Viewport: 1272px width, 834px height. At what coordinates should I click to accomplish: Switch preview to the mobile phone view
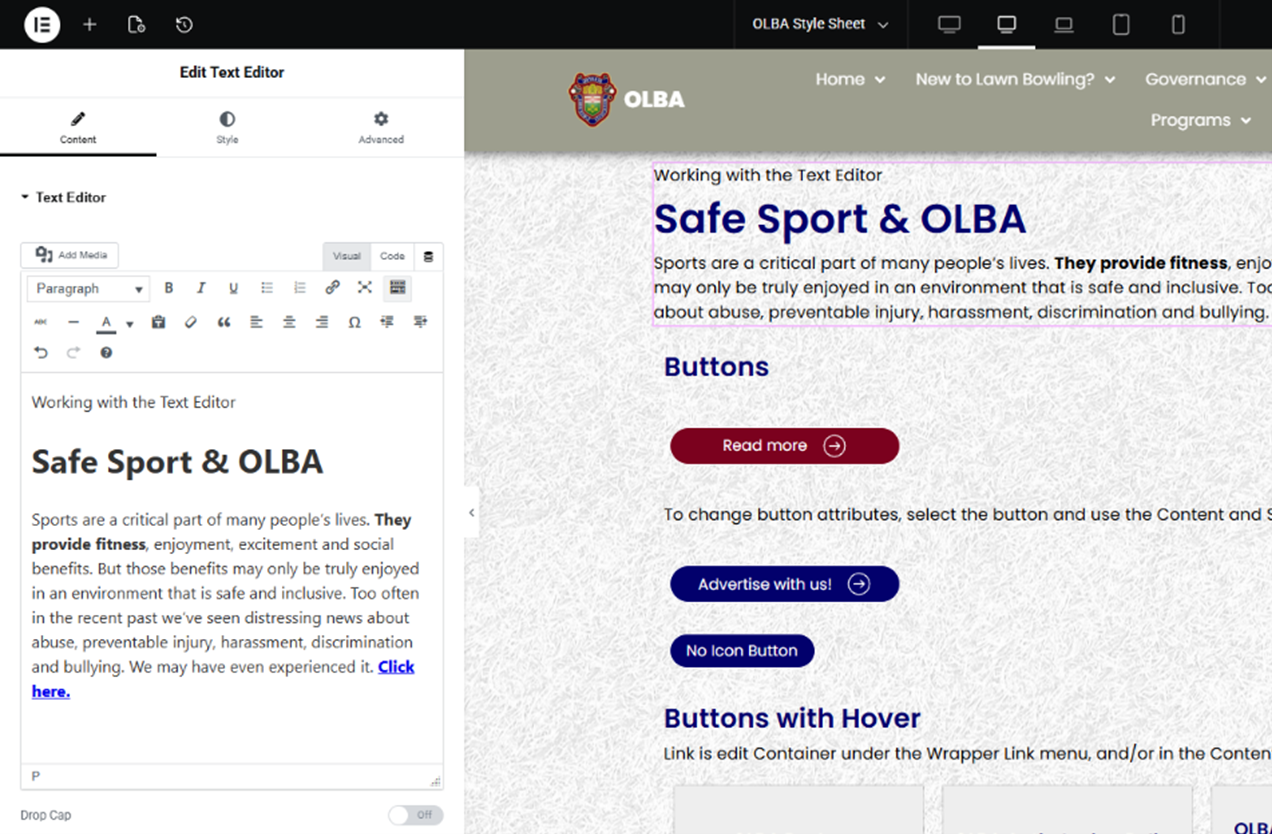1178,24
